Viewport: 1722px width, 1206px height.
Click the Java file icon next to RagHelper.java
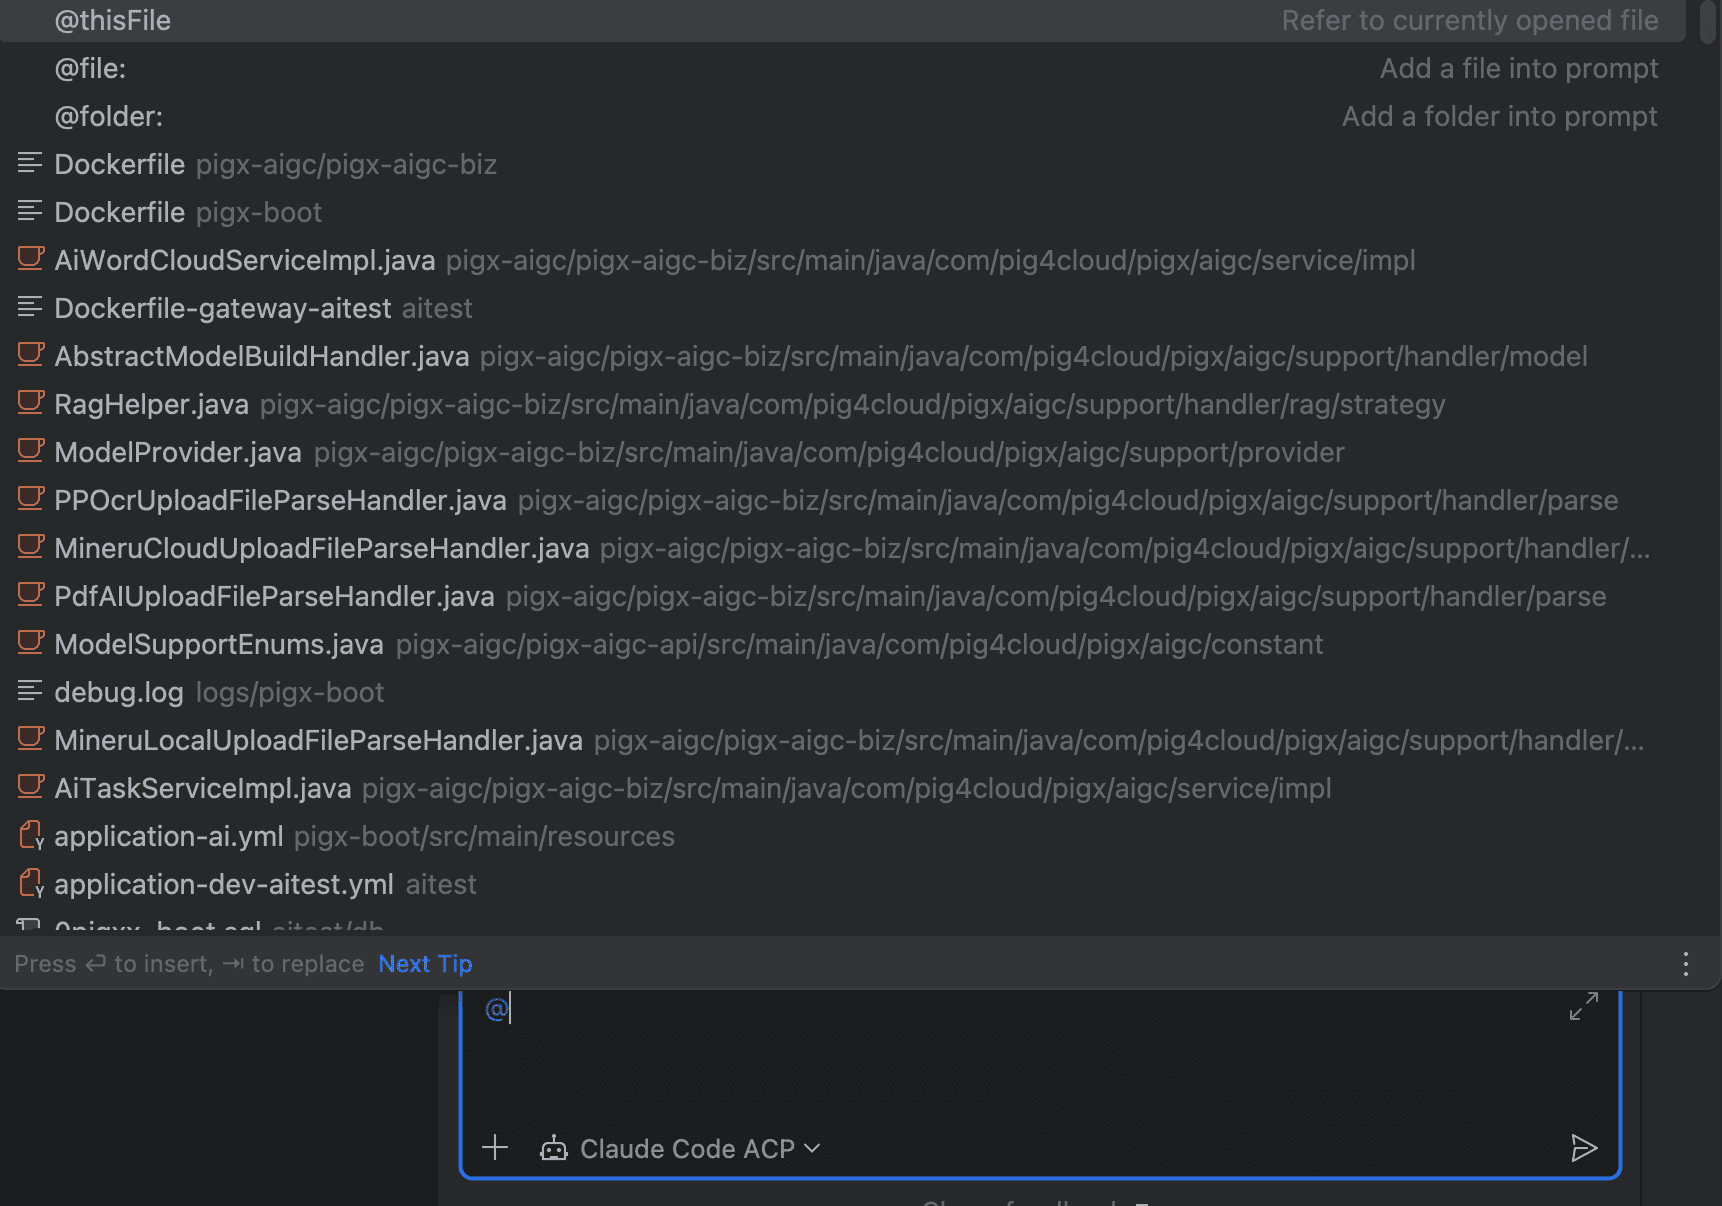click(30, 404)
